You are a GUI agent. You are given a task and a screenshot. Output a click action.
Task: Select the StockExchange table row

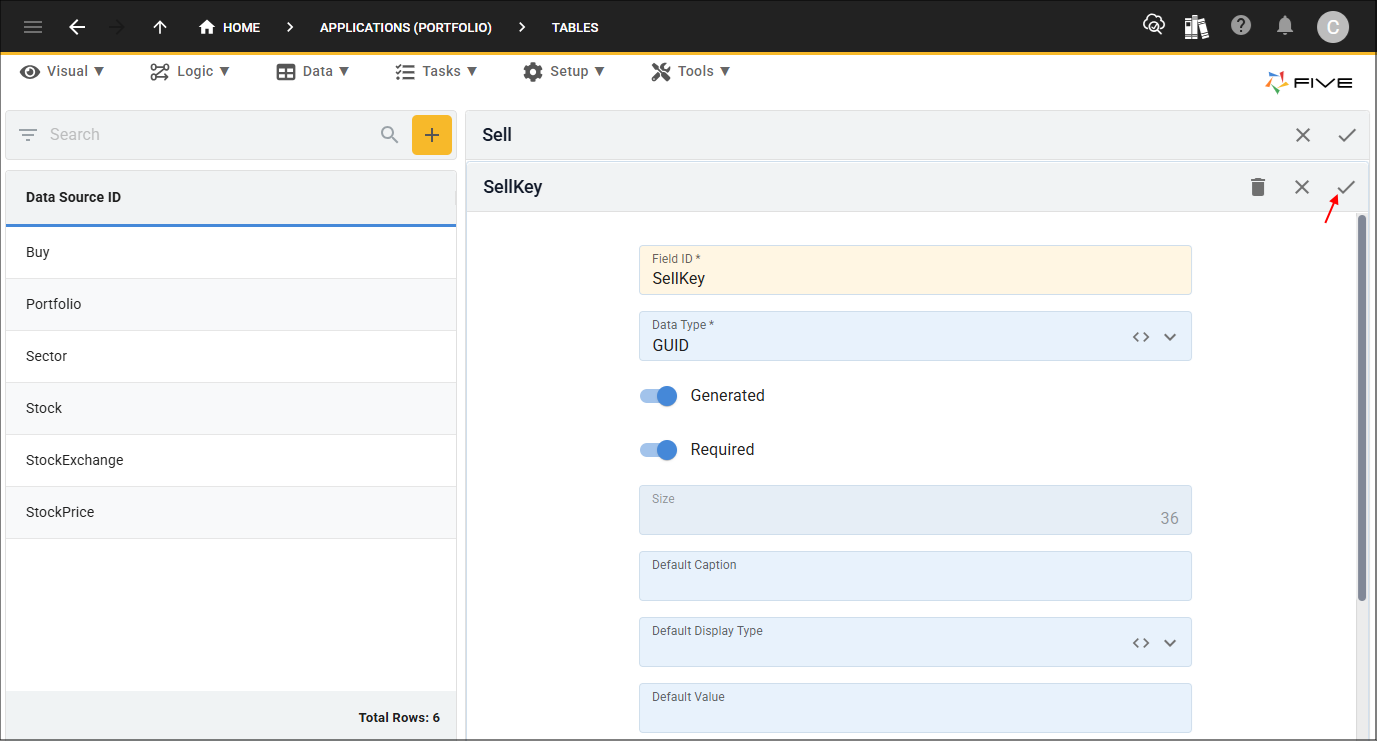pos(231,461)
